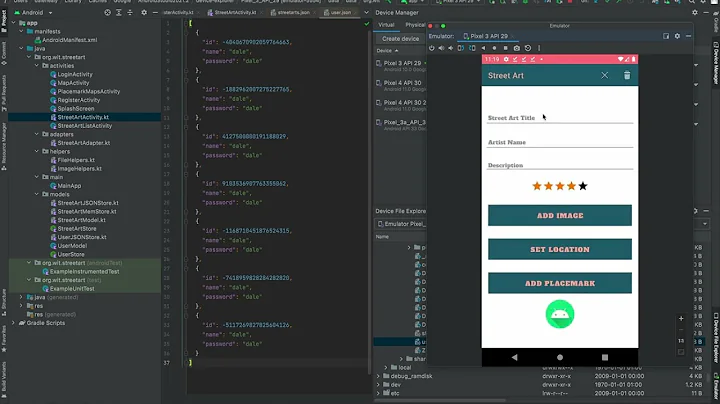Select Pixel 3 API 29 emulator tab
The image size is (720, 404).
(x=489, y=36)
